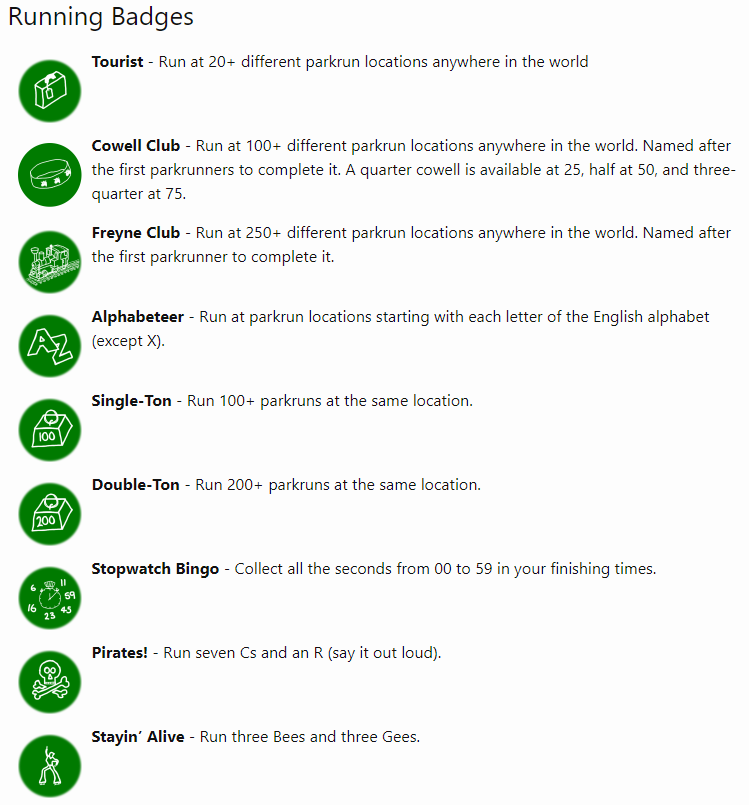Click the bold "Double-Ton" title text
This screenshot has height=805, width=749.
click(136, 485)
